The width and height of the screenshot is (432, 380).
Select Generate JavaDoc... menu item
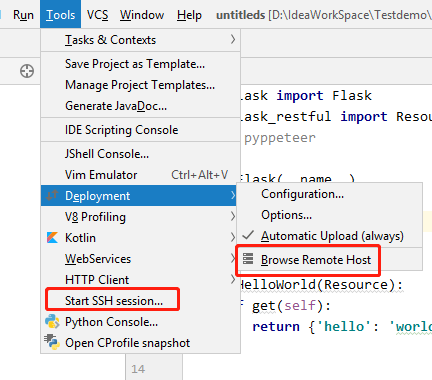140,106
